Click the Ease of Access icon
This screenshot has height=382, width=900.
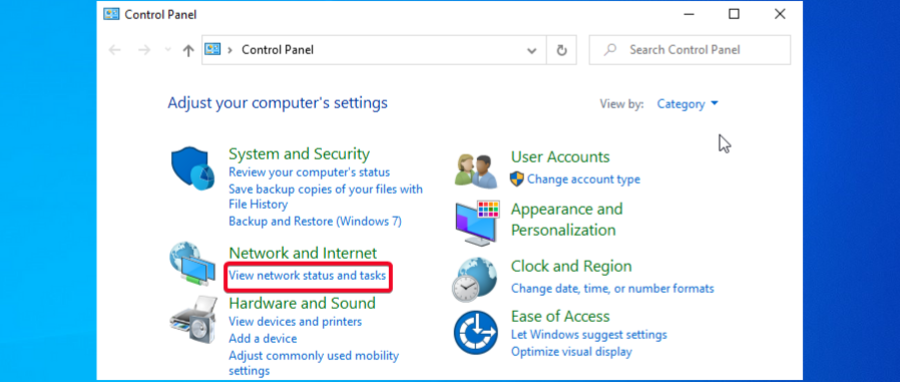point(475,332)
